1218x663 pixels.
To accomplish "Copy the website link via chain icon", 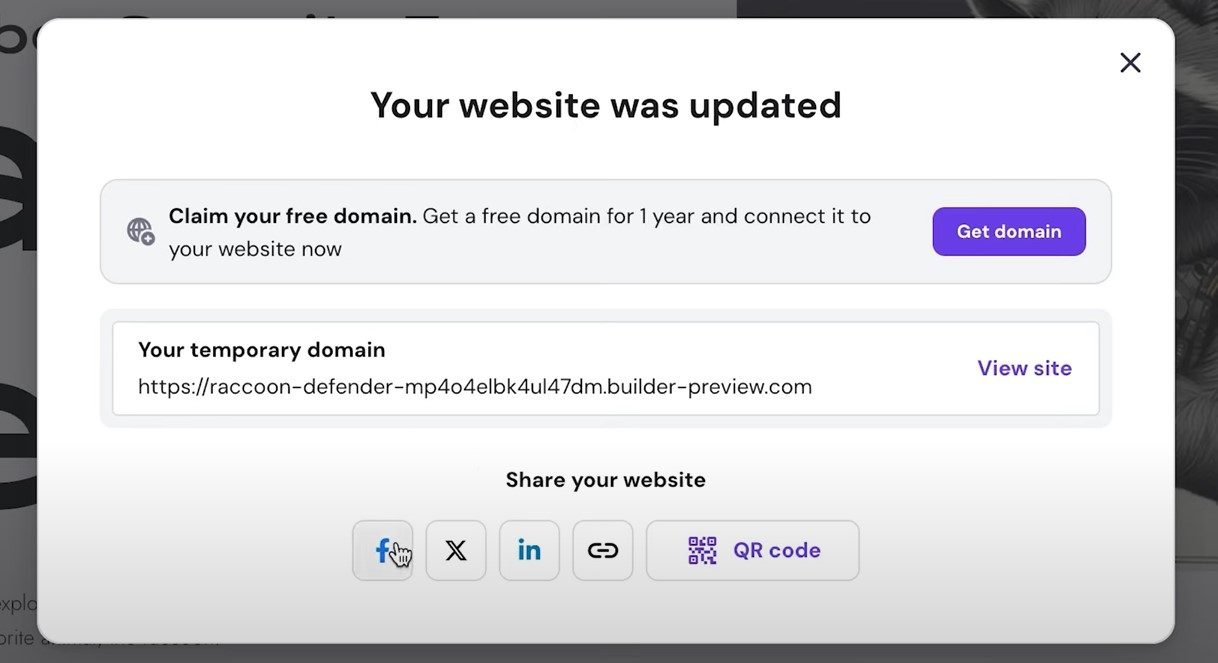I will tap(602, 550).
